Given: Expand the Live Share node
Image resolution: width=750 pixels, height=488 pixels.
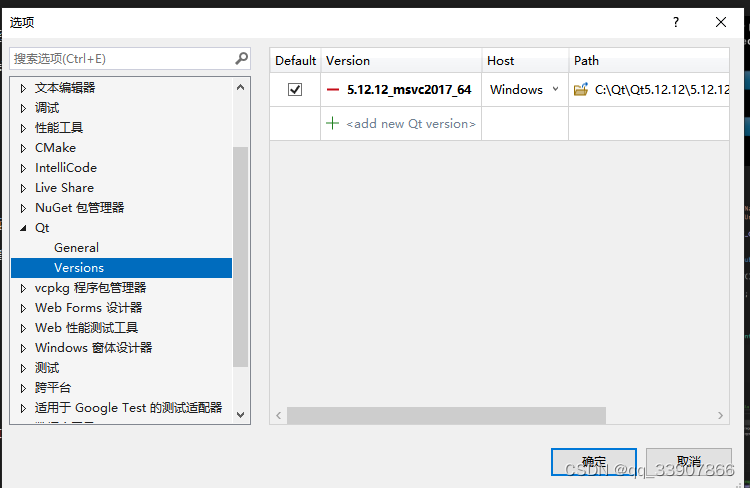Looking at the screenshot, I should click(x=23, y=188).
